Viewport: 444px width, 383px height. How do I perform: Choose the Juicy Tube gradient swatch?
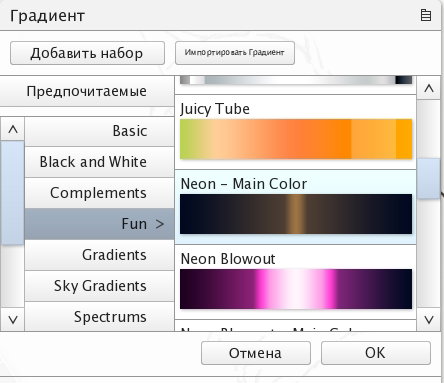point(296,139)
